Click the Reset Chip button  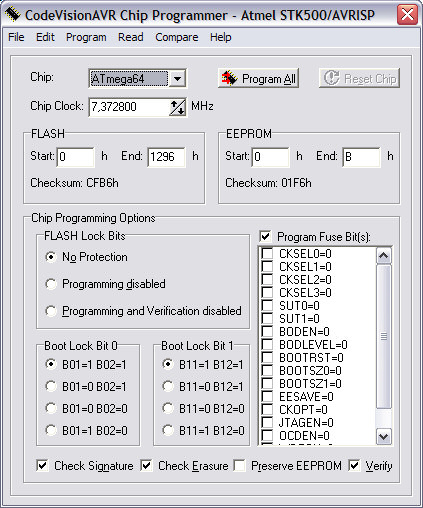(x=359, y=78)
